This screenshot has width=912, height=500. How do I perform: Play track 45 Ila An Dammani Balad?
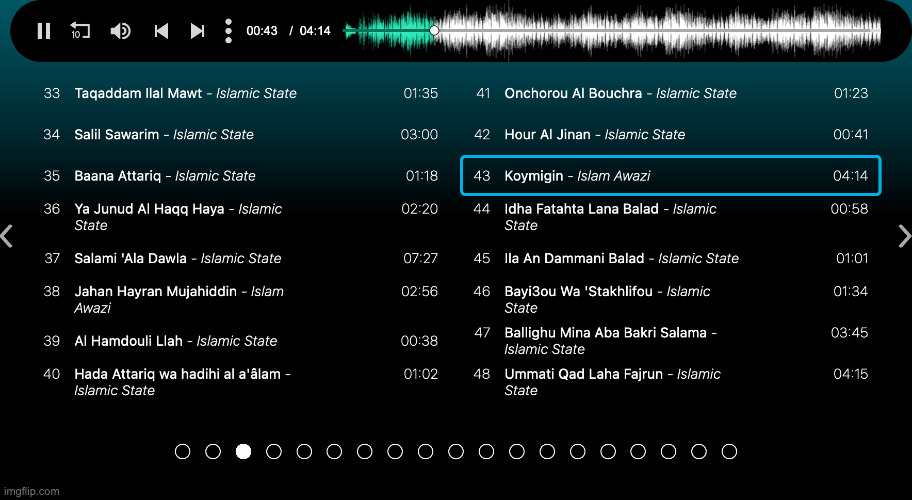coord(671,258)
